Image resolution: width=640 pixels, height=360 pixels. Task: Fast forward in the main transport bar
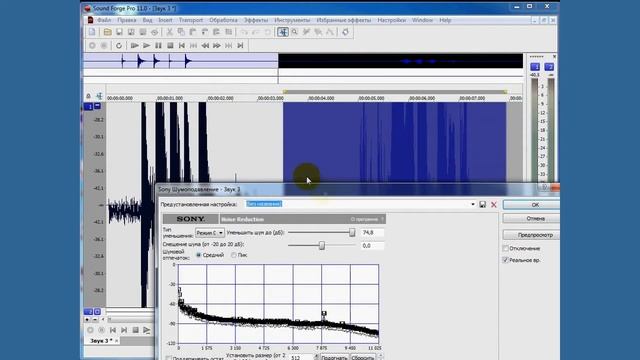coord(217,46)
